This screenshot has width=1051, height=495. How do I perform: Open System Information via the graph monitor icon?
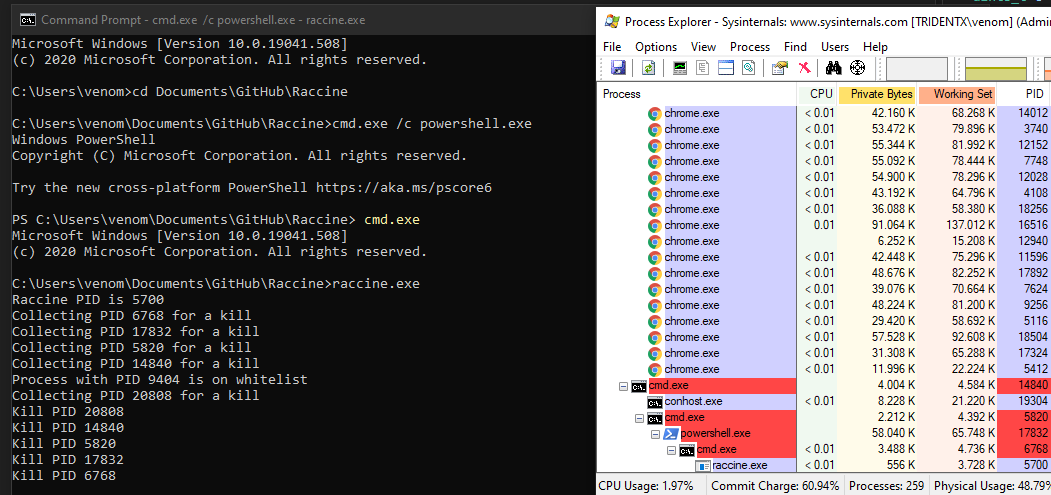pyautogui.click(x=680, y=68)
